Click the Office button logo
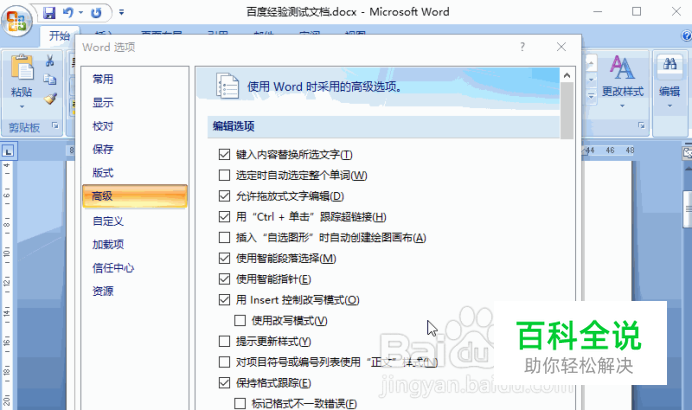Screen dimensions: 692x410 (17, 20)
